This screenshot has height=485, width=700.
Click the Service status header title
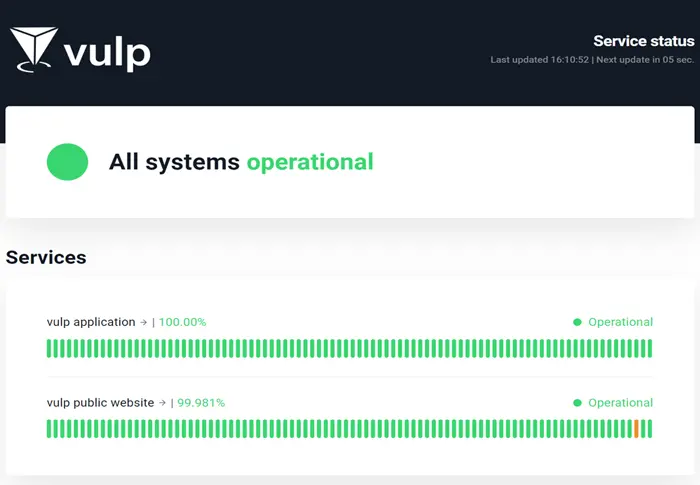[643, 41]
